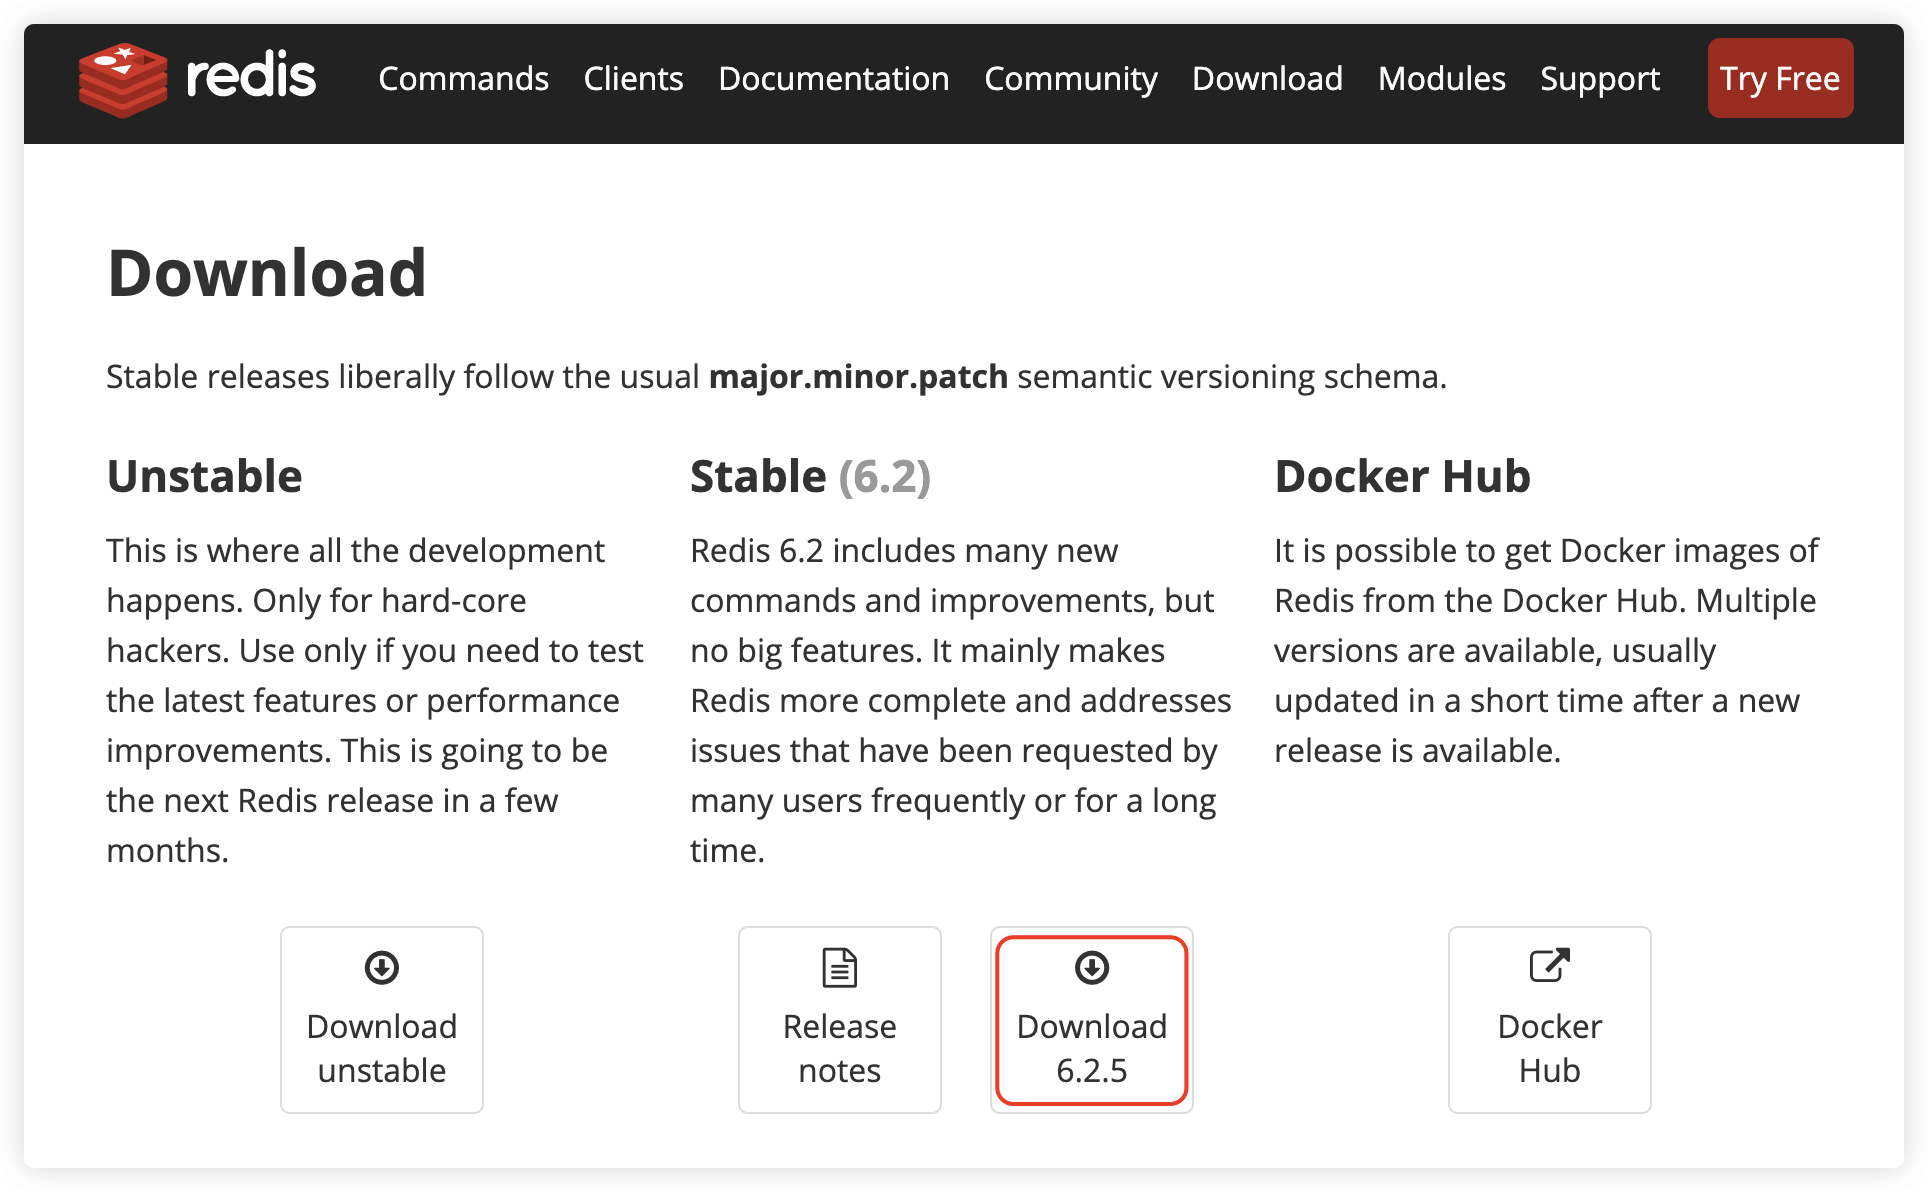Viewport: 1928px width, 1192px height.
Task: Click the red Try Free button
Action: tap(1780, 78)
